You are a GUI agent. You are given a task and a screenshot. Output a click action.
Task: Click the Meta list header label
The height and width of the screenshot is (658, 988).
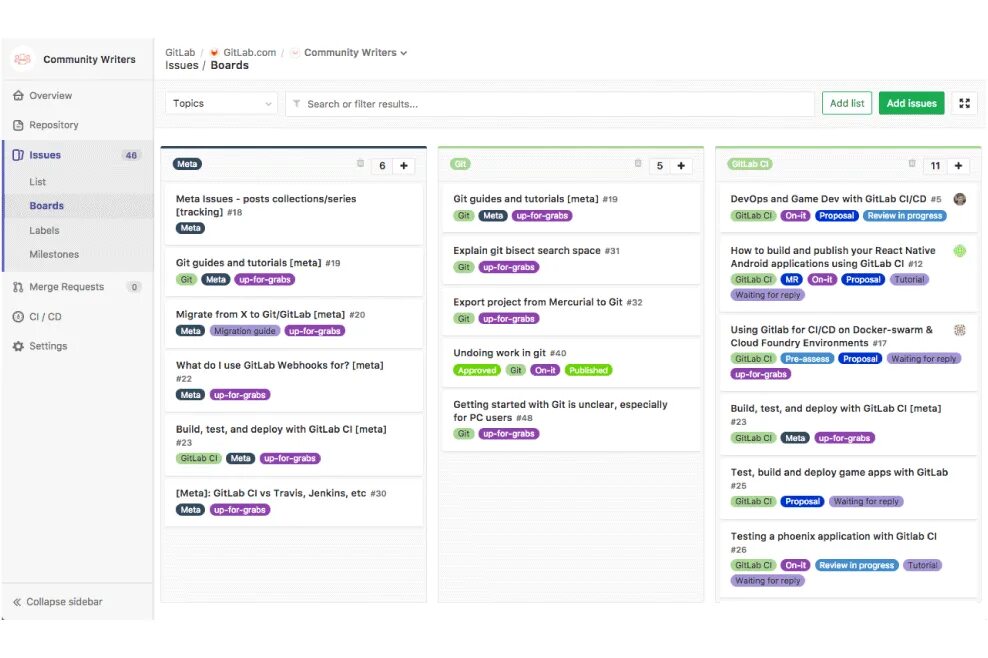[187, 164]
